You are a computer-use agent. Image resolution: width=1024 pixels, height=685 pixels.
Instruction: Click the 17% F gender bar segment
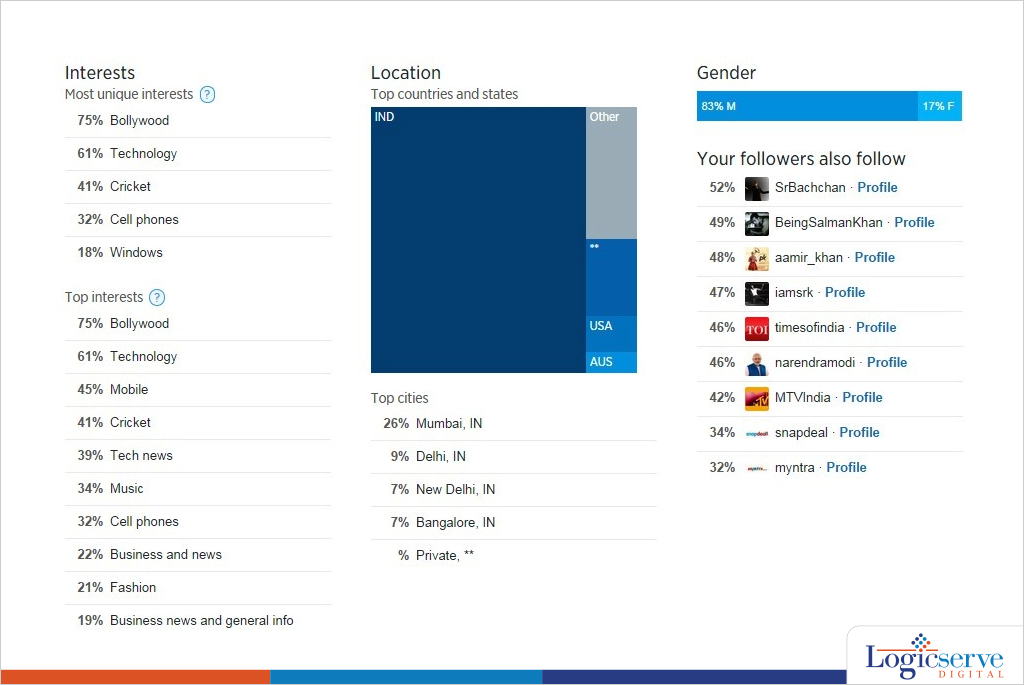pyautogui.click(x=939, y=106)
